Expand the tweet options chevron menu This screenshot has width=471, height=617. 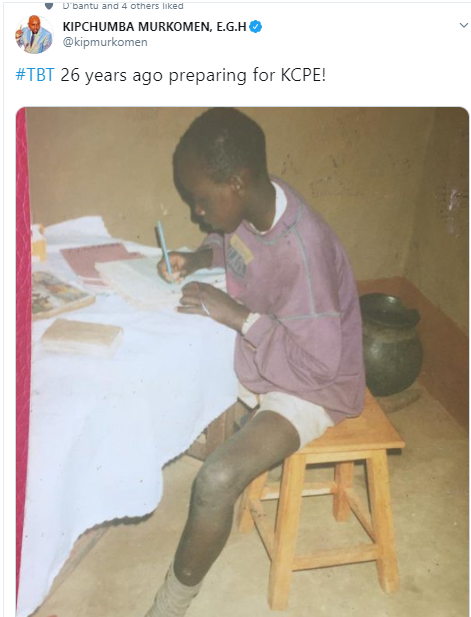point(464,26)
